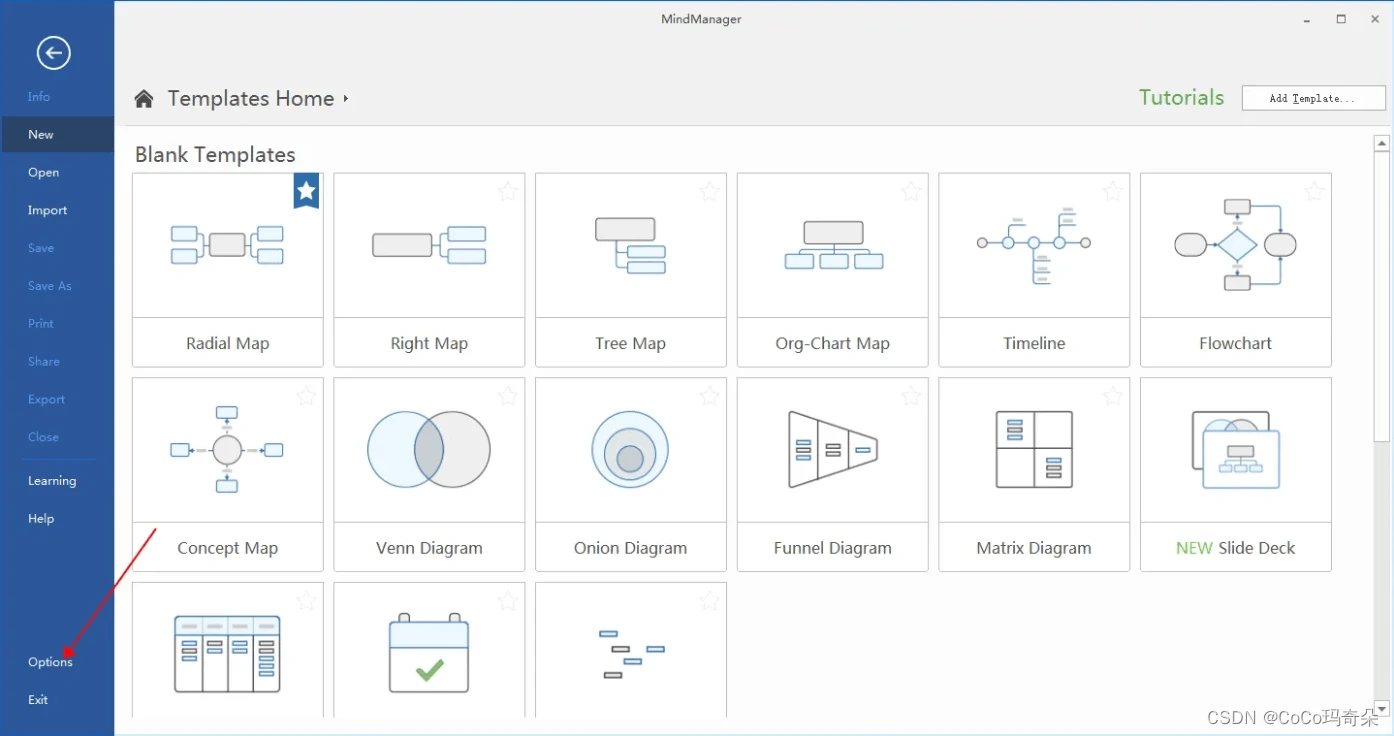Click the Add Template button
1394x736 pixels.
click(1313, 98)
